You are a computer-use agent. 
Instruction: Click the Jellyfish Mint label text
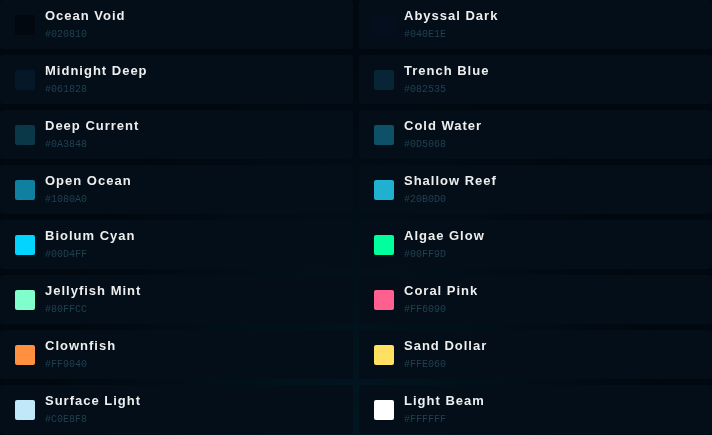[93, 291]
